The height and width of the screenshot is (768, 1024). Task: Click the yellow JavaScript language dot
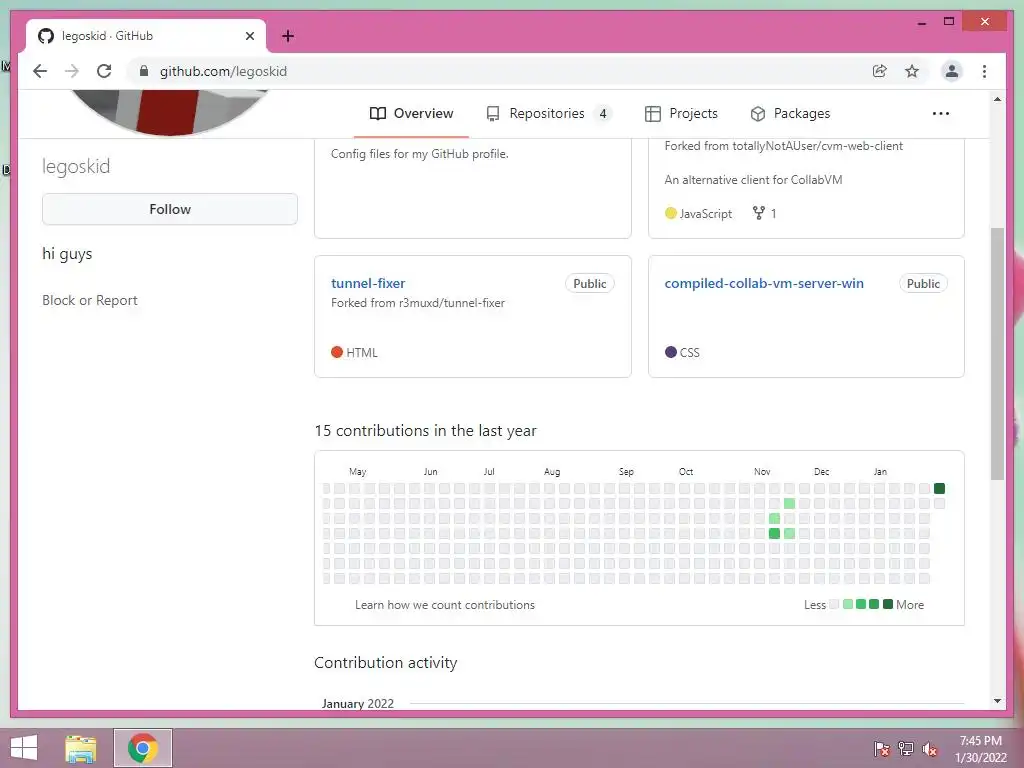671,213
